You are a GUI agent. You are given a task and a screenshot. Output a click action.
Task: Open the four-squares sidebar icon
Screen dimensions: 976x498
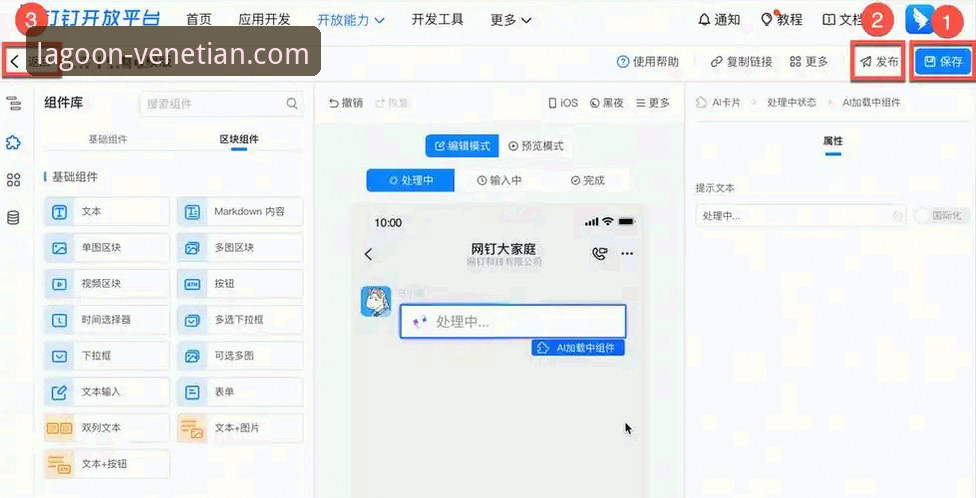tap(13, 180)
